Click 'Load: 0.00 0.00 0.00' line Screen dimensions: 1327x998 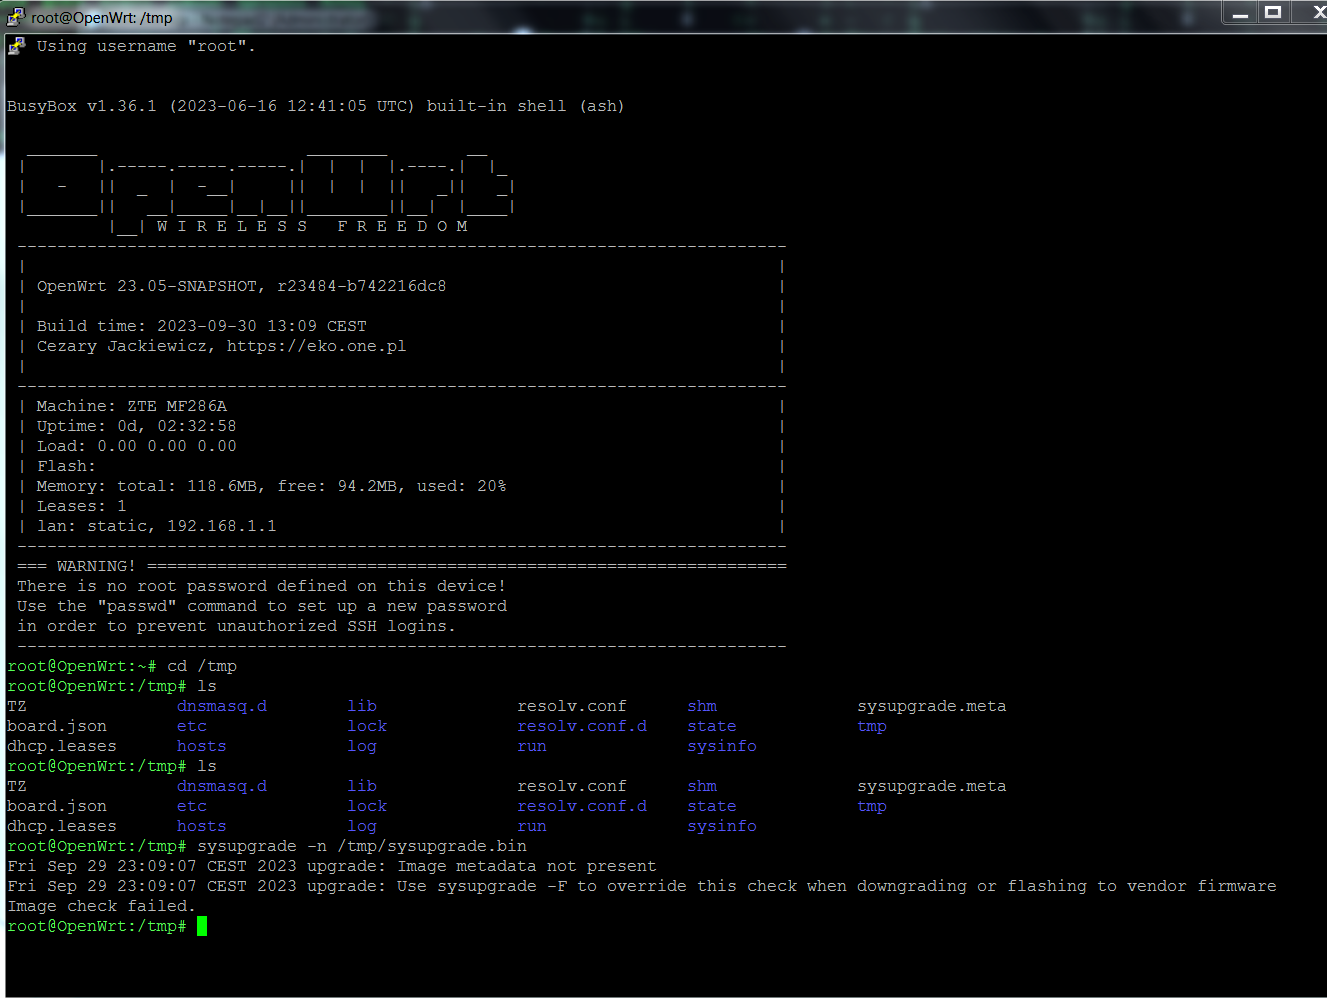(136, 446)
